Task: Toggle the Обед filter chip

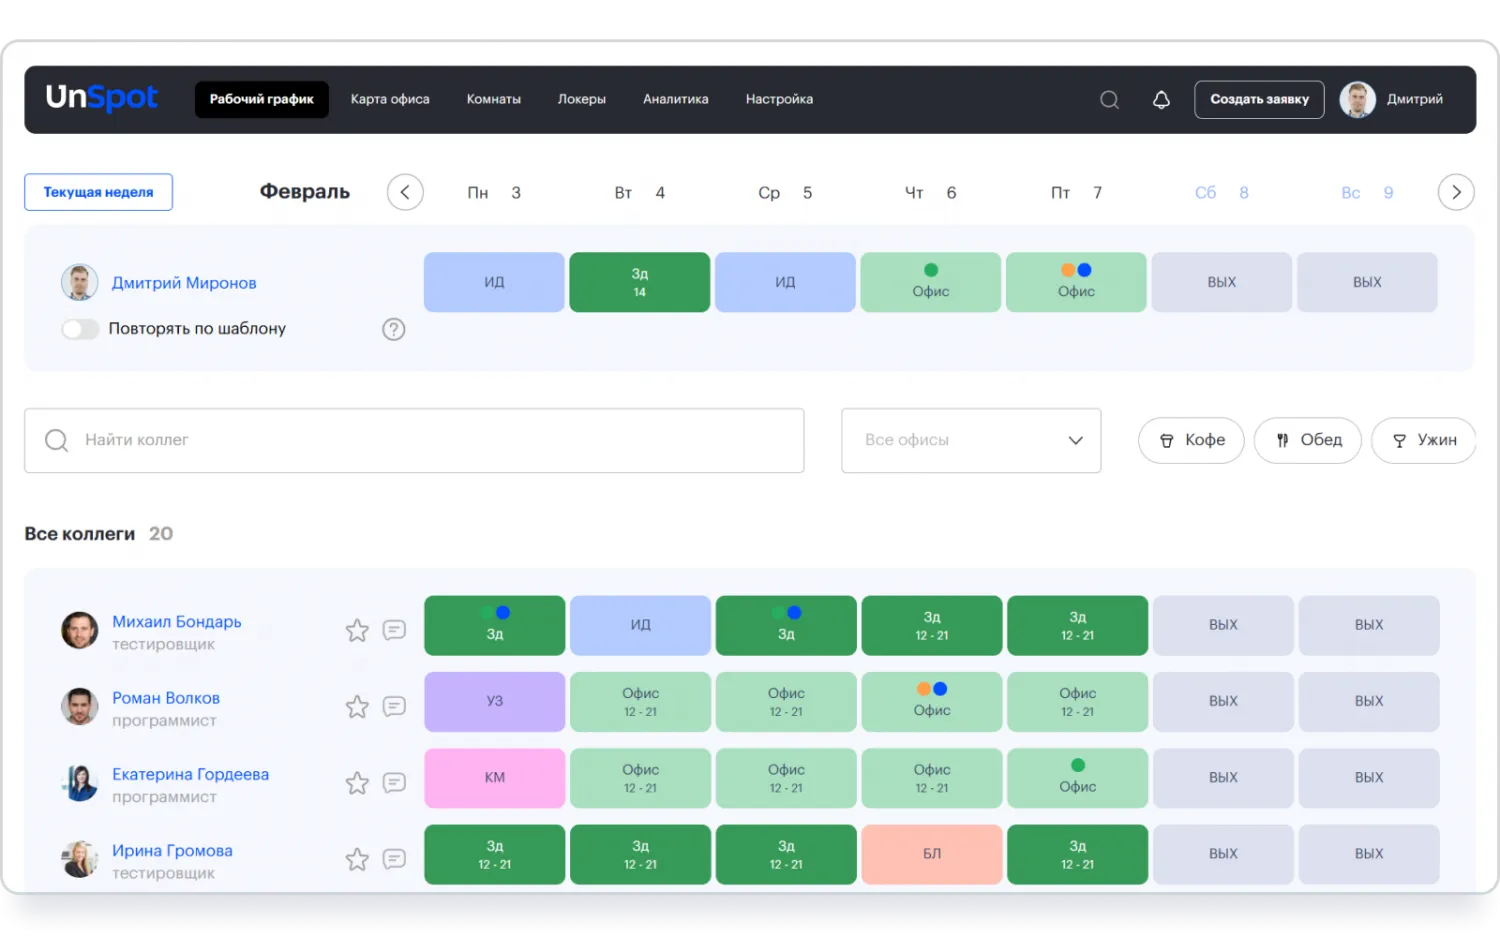Action: click(1307, 440)
